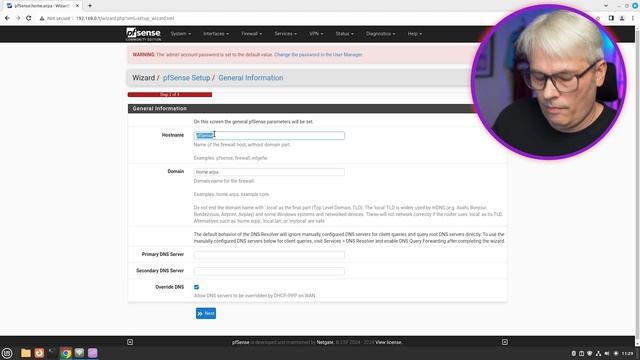Select the pfSense.home.arpa Wizard browser tab
This screenshot has height=360, width=640.
coord(42,6)
